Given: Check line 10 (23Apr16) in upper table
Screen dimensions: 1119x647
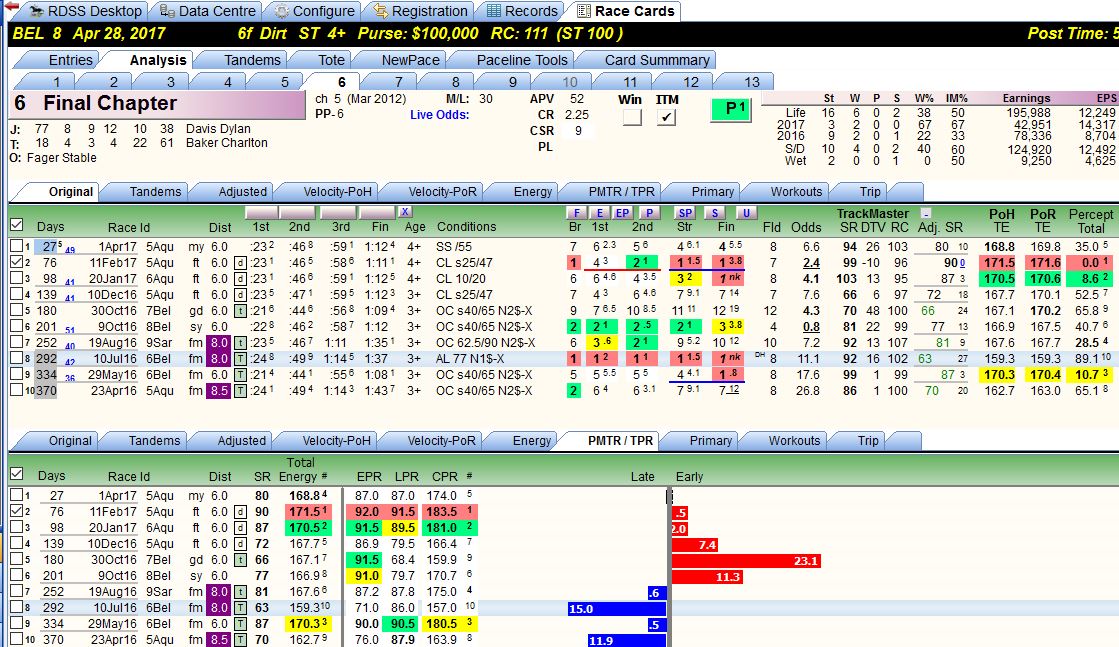Looking at the screenshot, I should 16,390.
